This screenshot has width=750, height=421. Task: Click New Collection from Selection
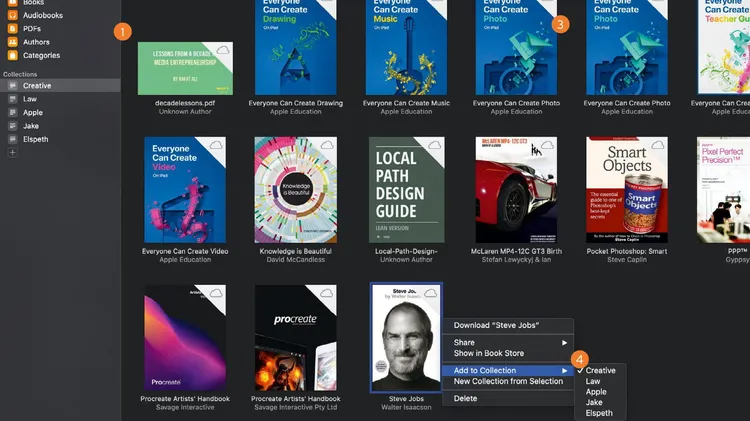pyautogui.click(x=508, y=381)
